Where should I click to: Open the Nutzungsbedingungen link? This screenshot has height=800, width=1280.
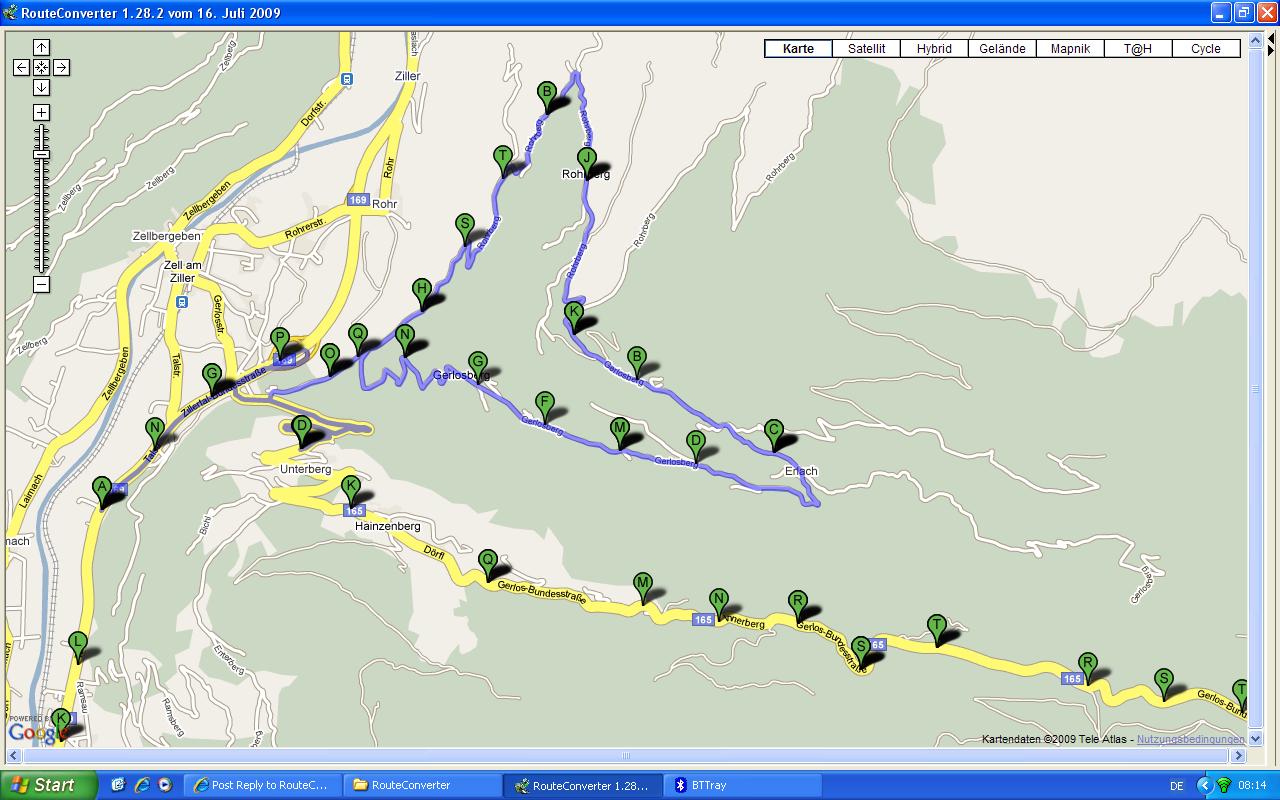1190,739
